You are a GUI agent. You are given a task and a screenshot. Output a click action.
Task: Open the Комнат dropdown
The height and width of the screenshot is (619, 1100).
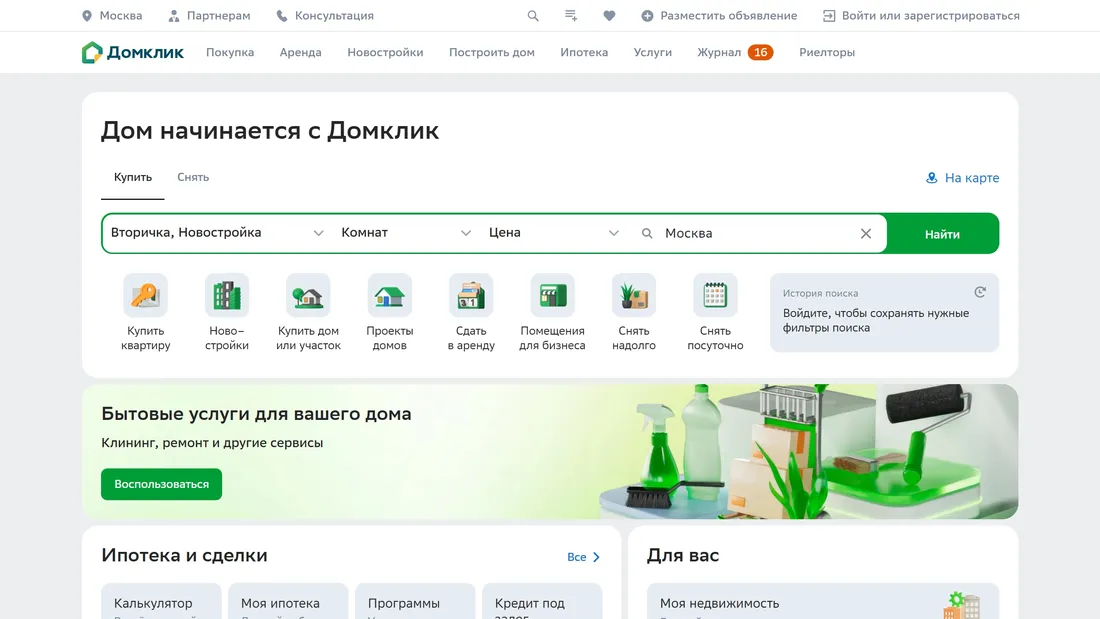pos(466,232)
